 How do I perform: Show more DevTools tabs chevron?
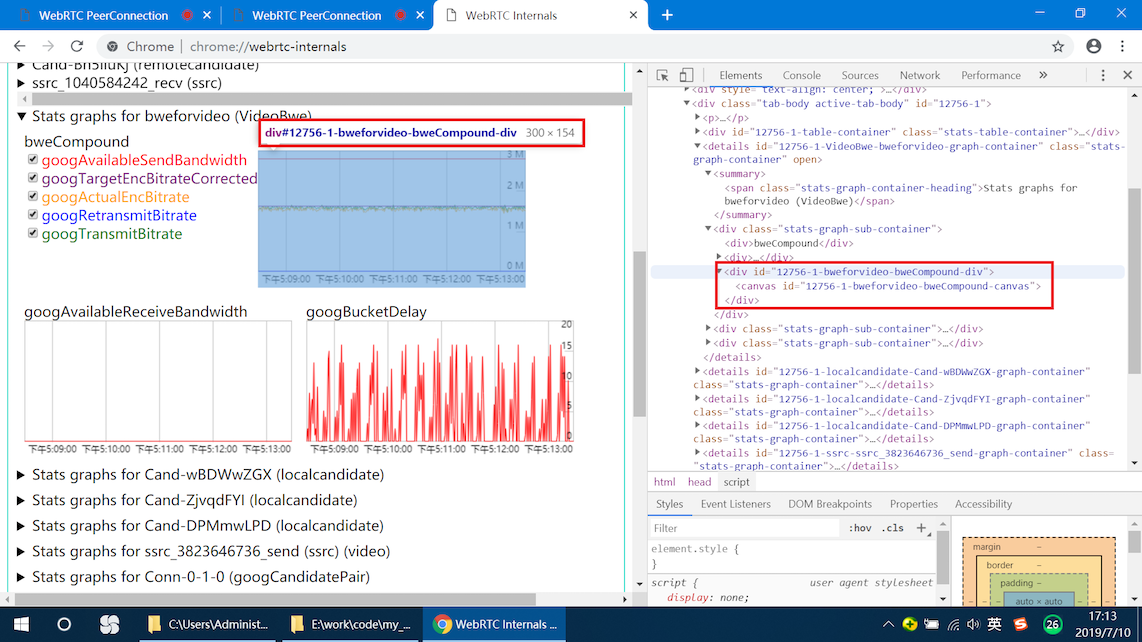[1043, 75]
